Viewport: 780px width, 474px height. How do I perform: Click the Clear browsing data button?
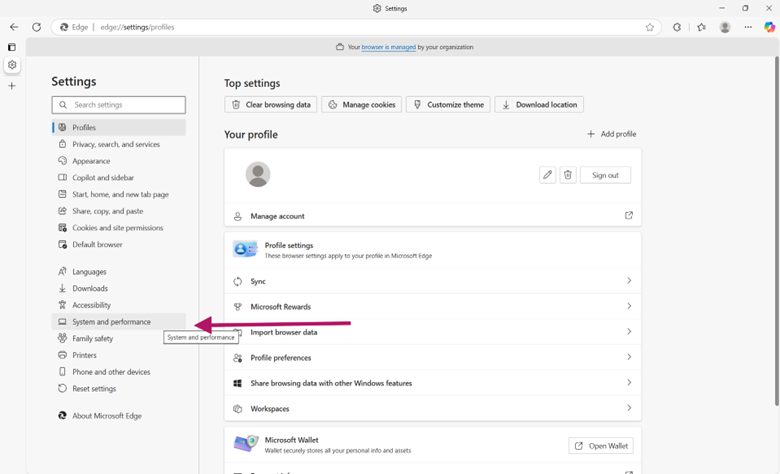(x=271, y=104)
